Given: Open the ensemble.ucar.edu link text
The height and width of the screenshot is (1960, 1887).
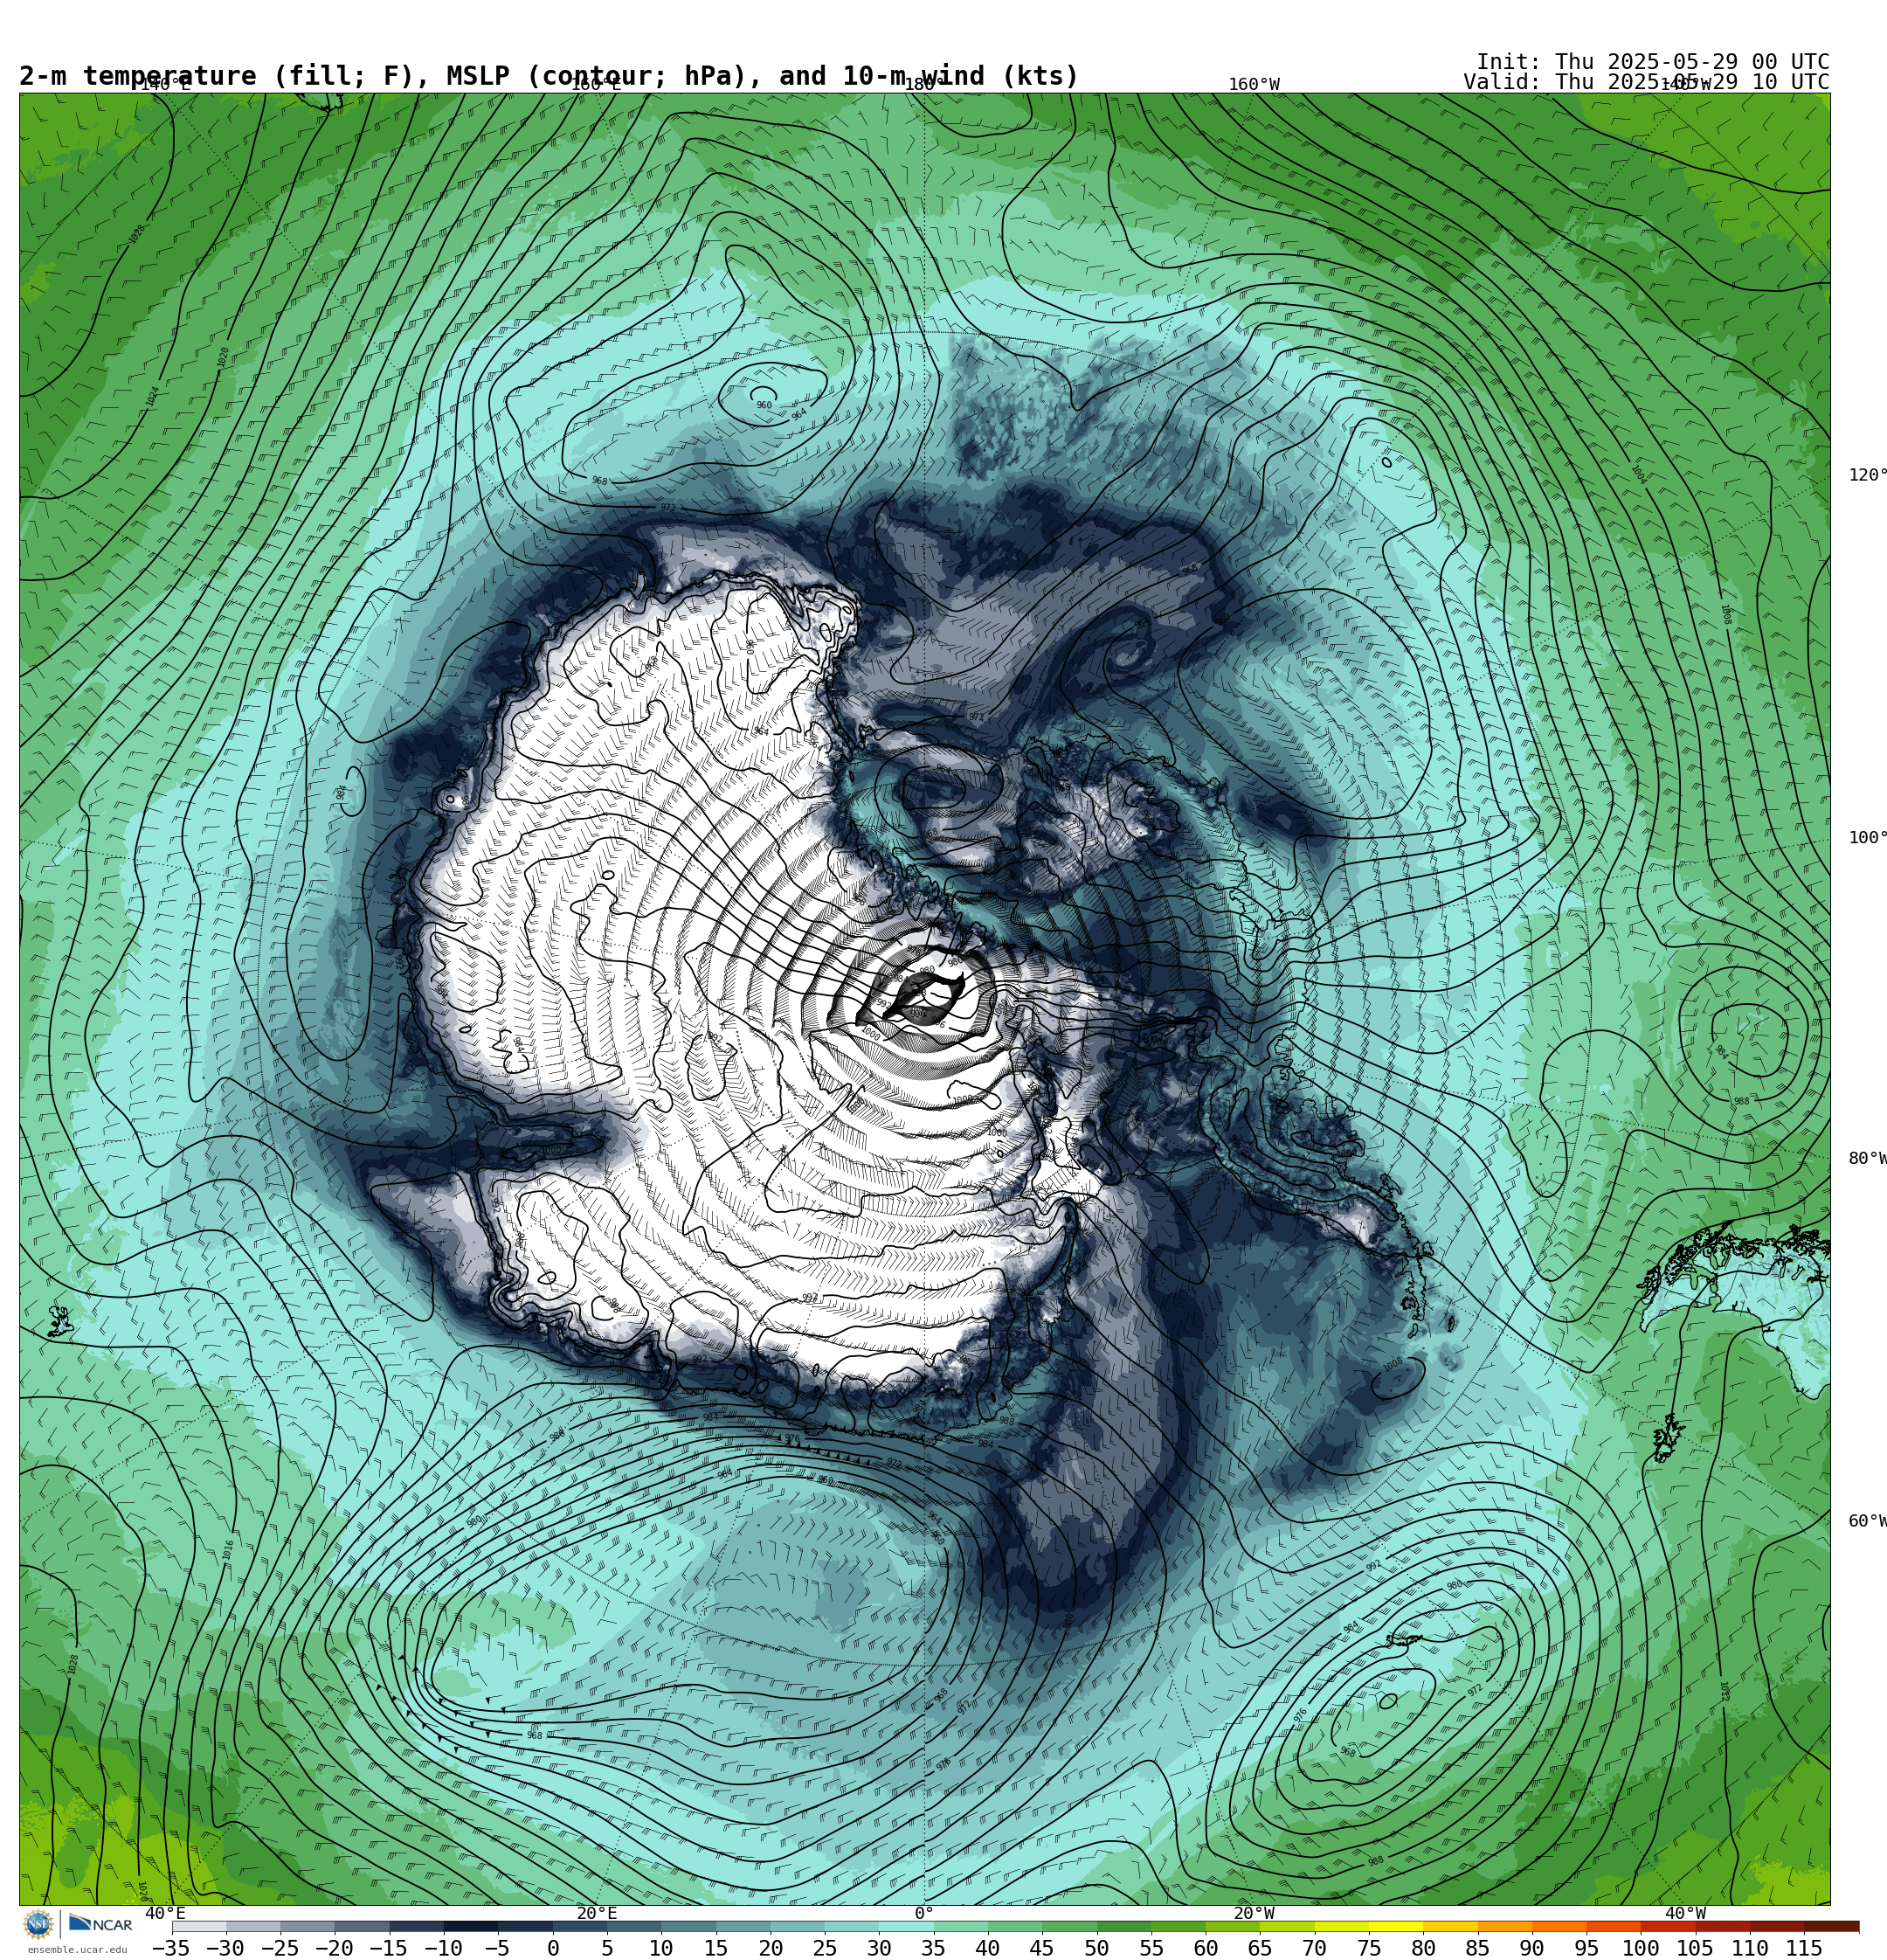Looking at the screenshot, I should point(77,1950).
